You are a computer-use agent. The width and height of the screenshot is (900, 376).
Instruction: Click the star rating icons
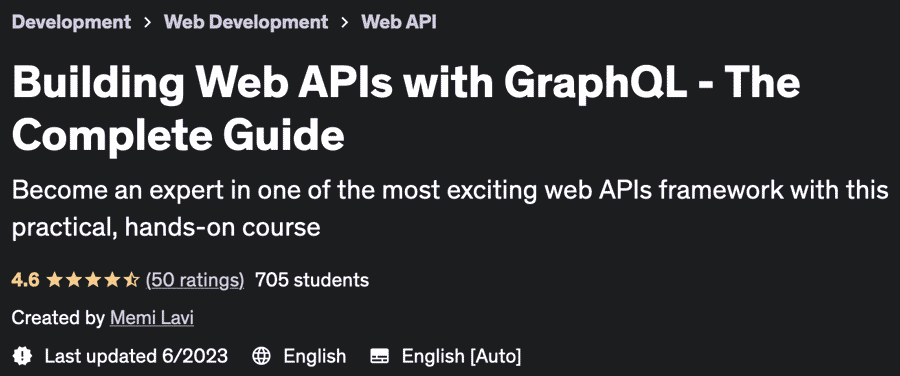(92, 280)
